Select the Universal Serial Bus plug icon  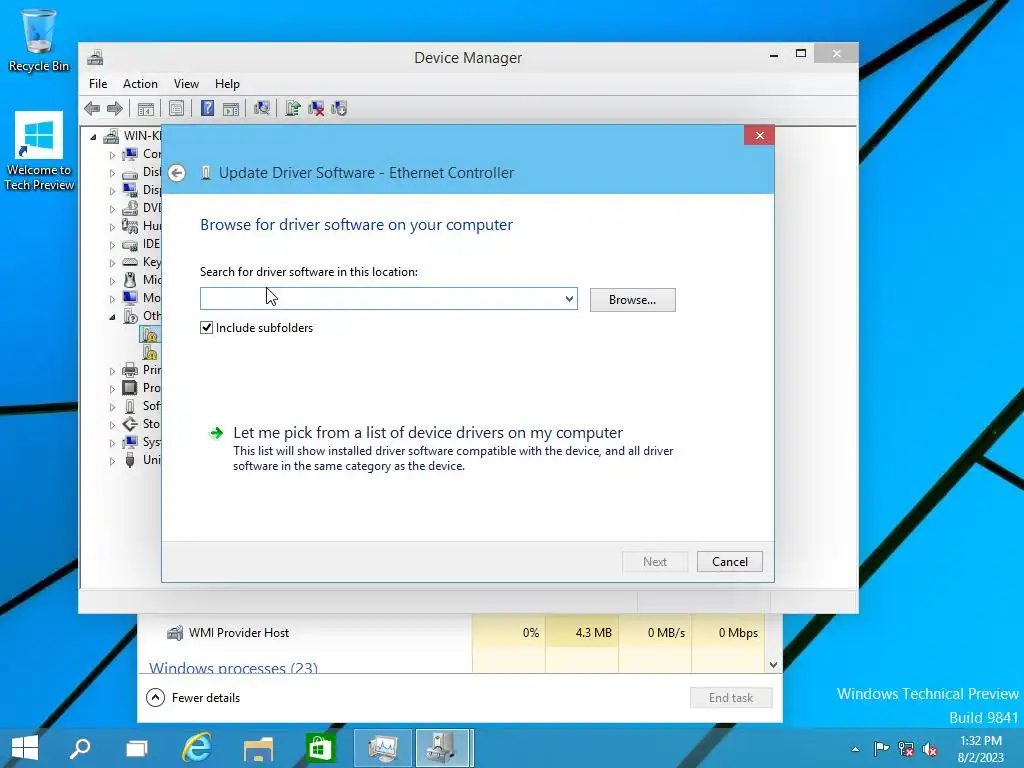[x=130, y=460]
